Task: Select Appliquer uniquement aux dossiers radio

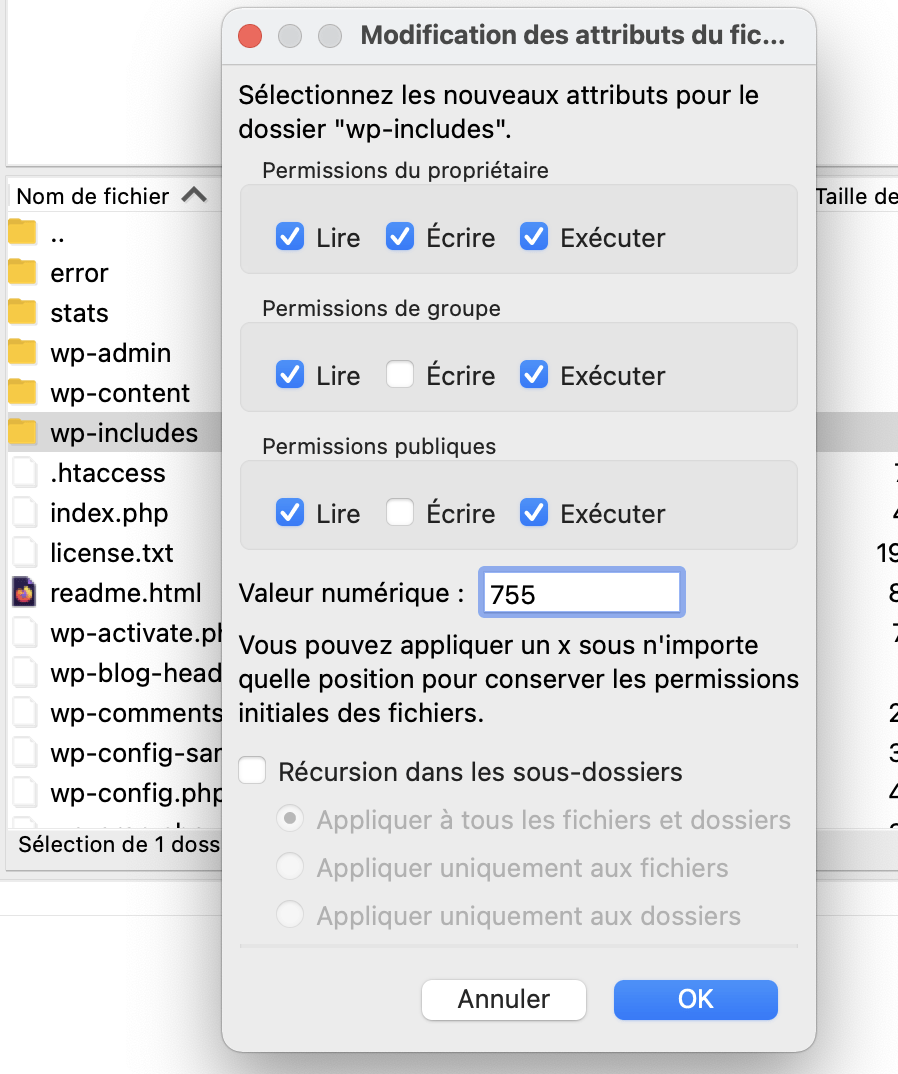Action: 290,915
